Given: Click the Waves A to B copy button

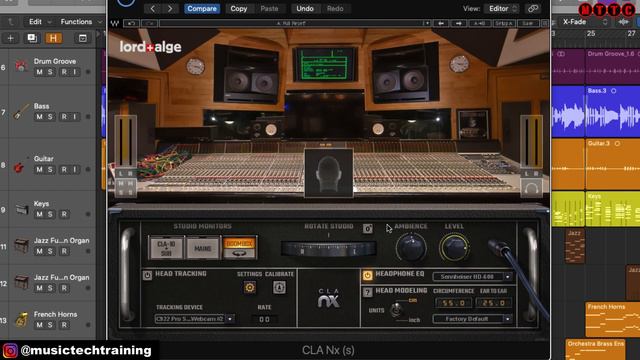Looking at the screenshot, I should (480, 24).
